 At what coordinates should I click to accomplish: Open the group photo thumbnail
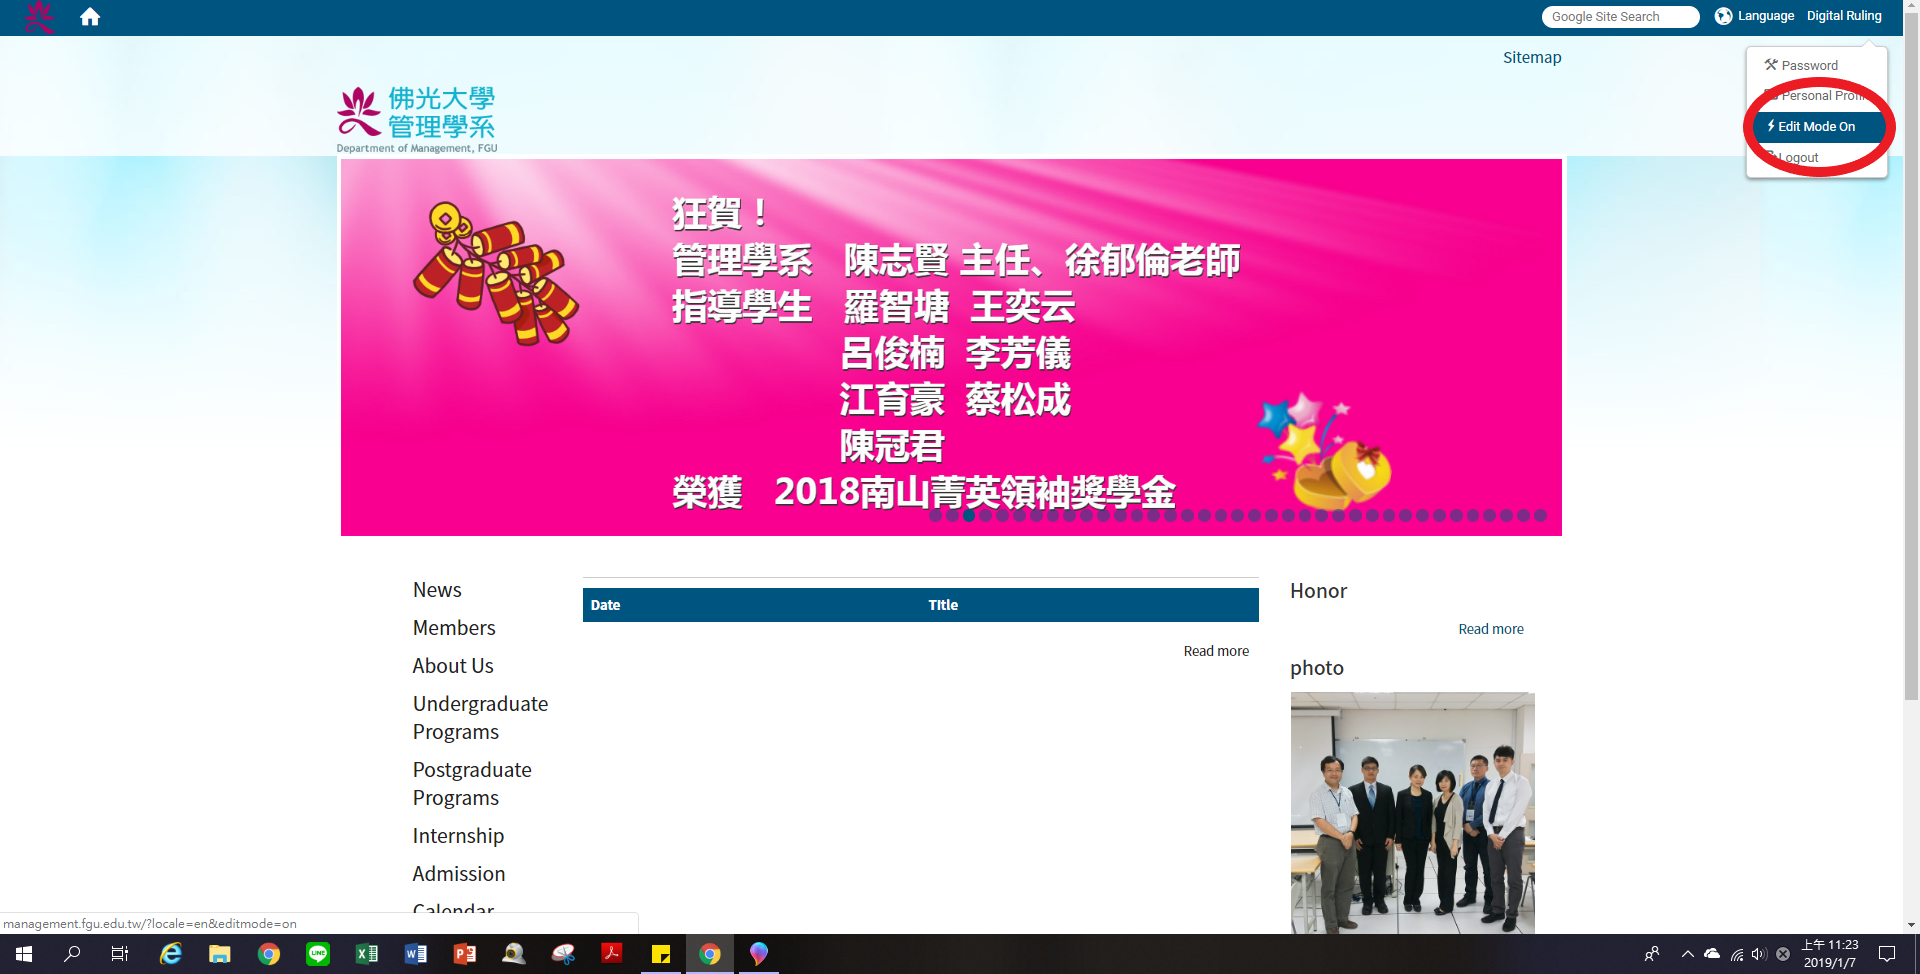pos(1412,812)
